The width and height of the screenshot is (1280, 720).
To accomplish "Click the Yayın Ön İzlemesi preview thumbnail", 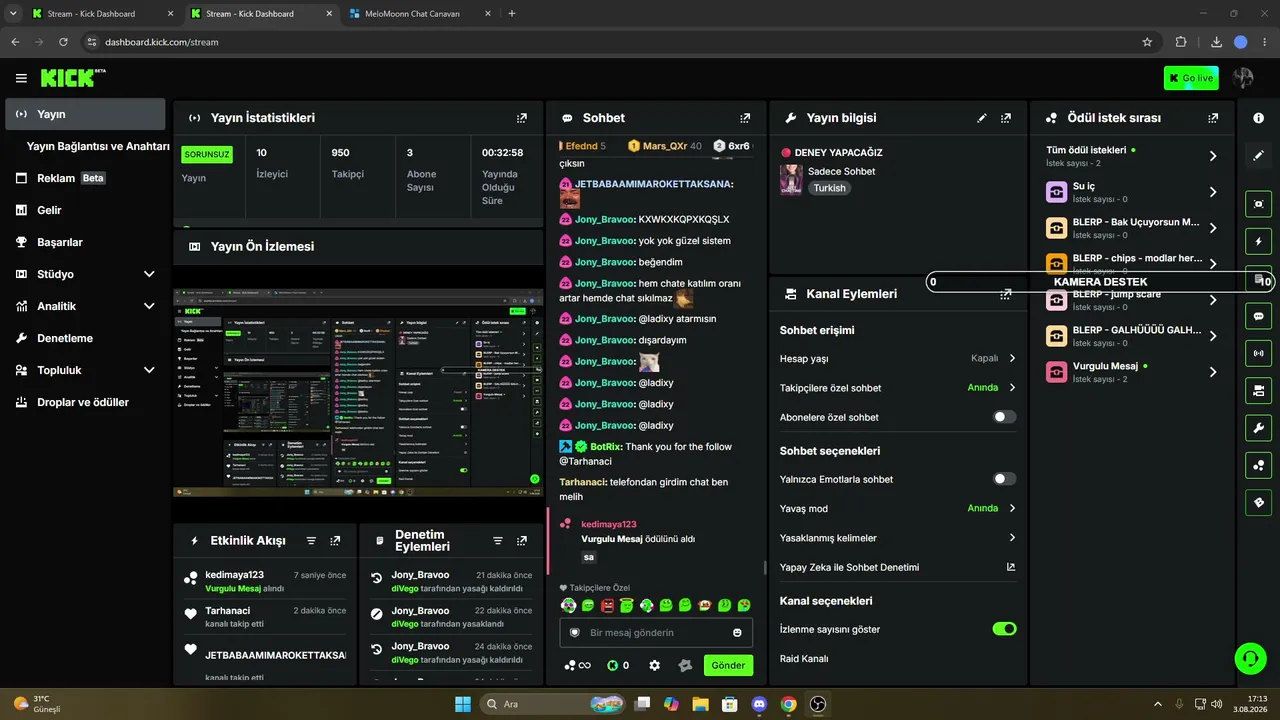I will pos(359,392).
